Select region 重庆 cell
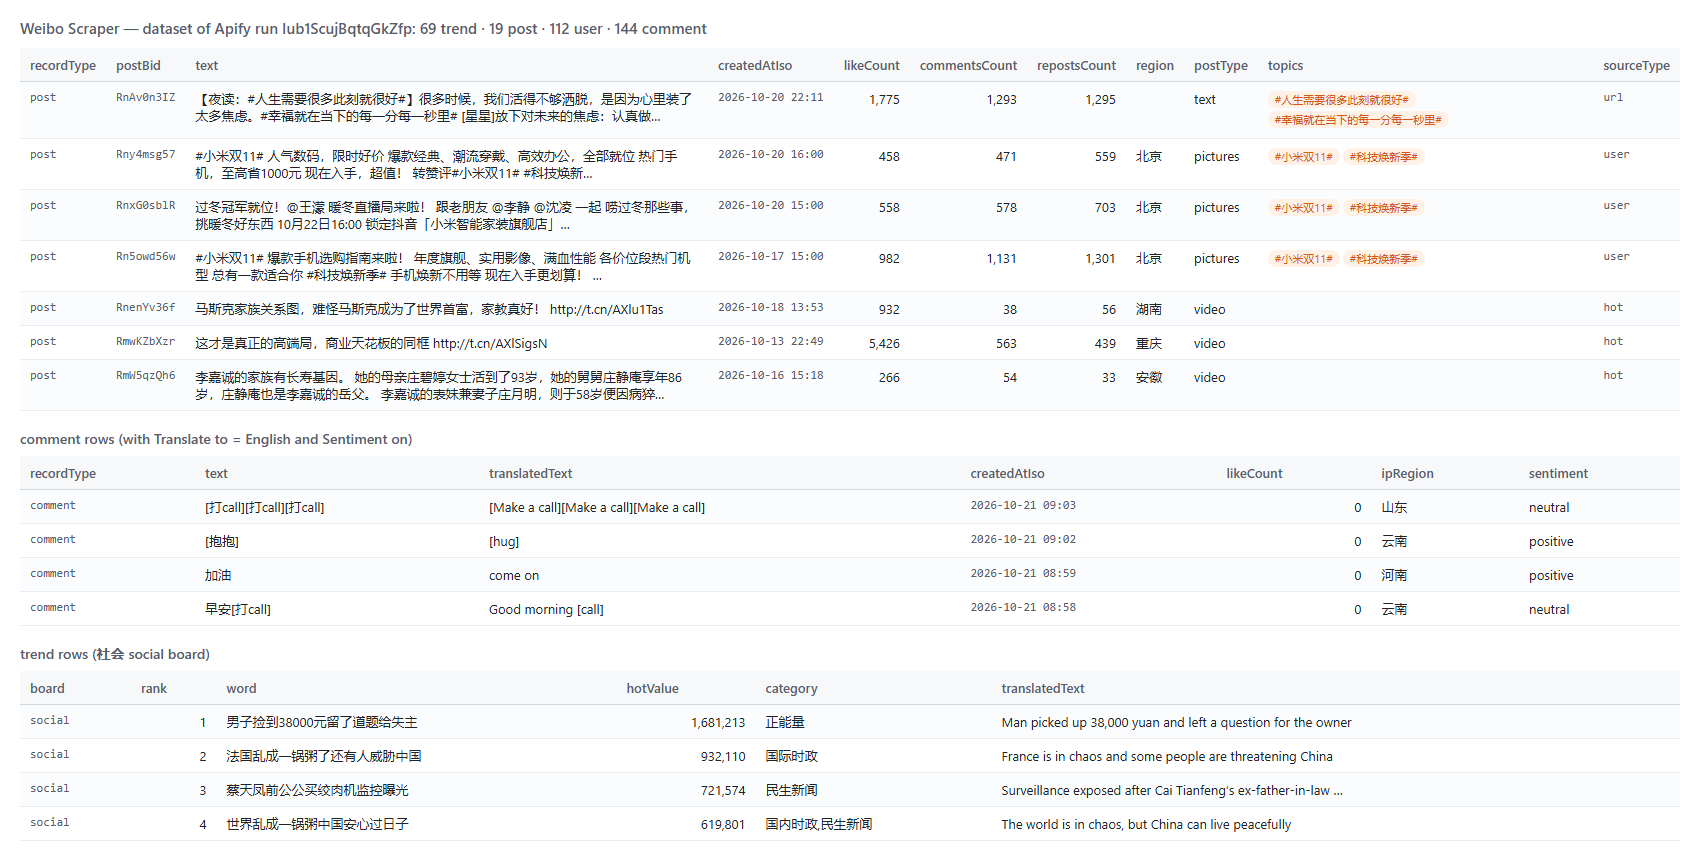This screenshot has height=859, width=1700. 1149,344
